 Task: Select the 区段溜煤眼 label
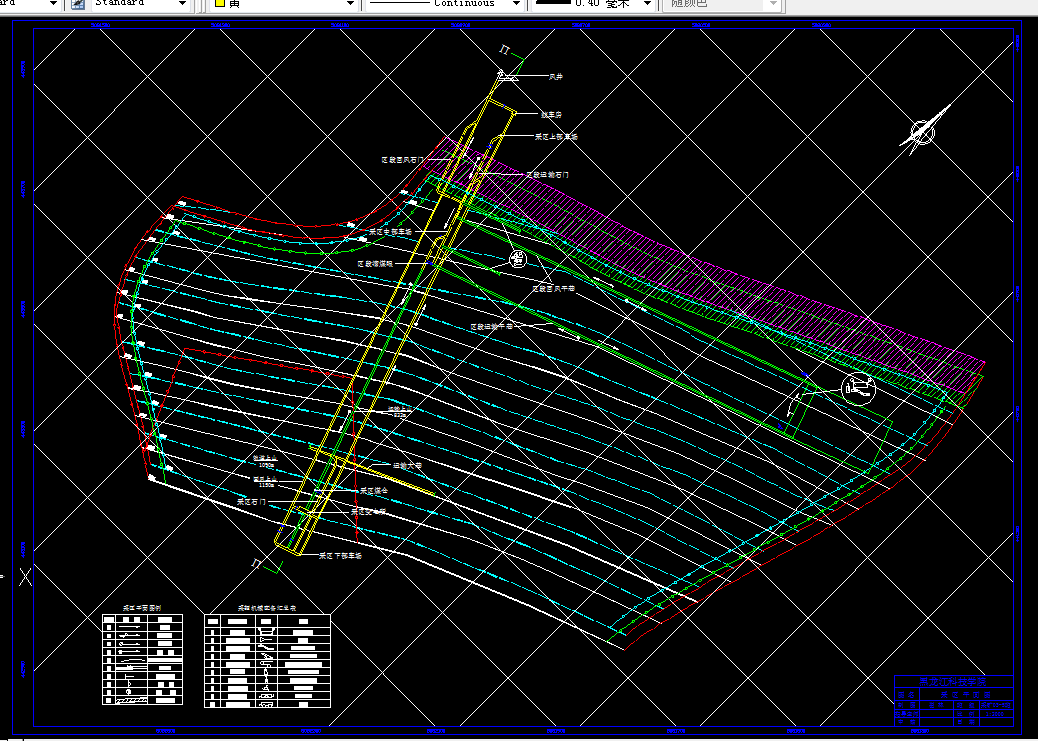coord(375,263)
